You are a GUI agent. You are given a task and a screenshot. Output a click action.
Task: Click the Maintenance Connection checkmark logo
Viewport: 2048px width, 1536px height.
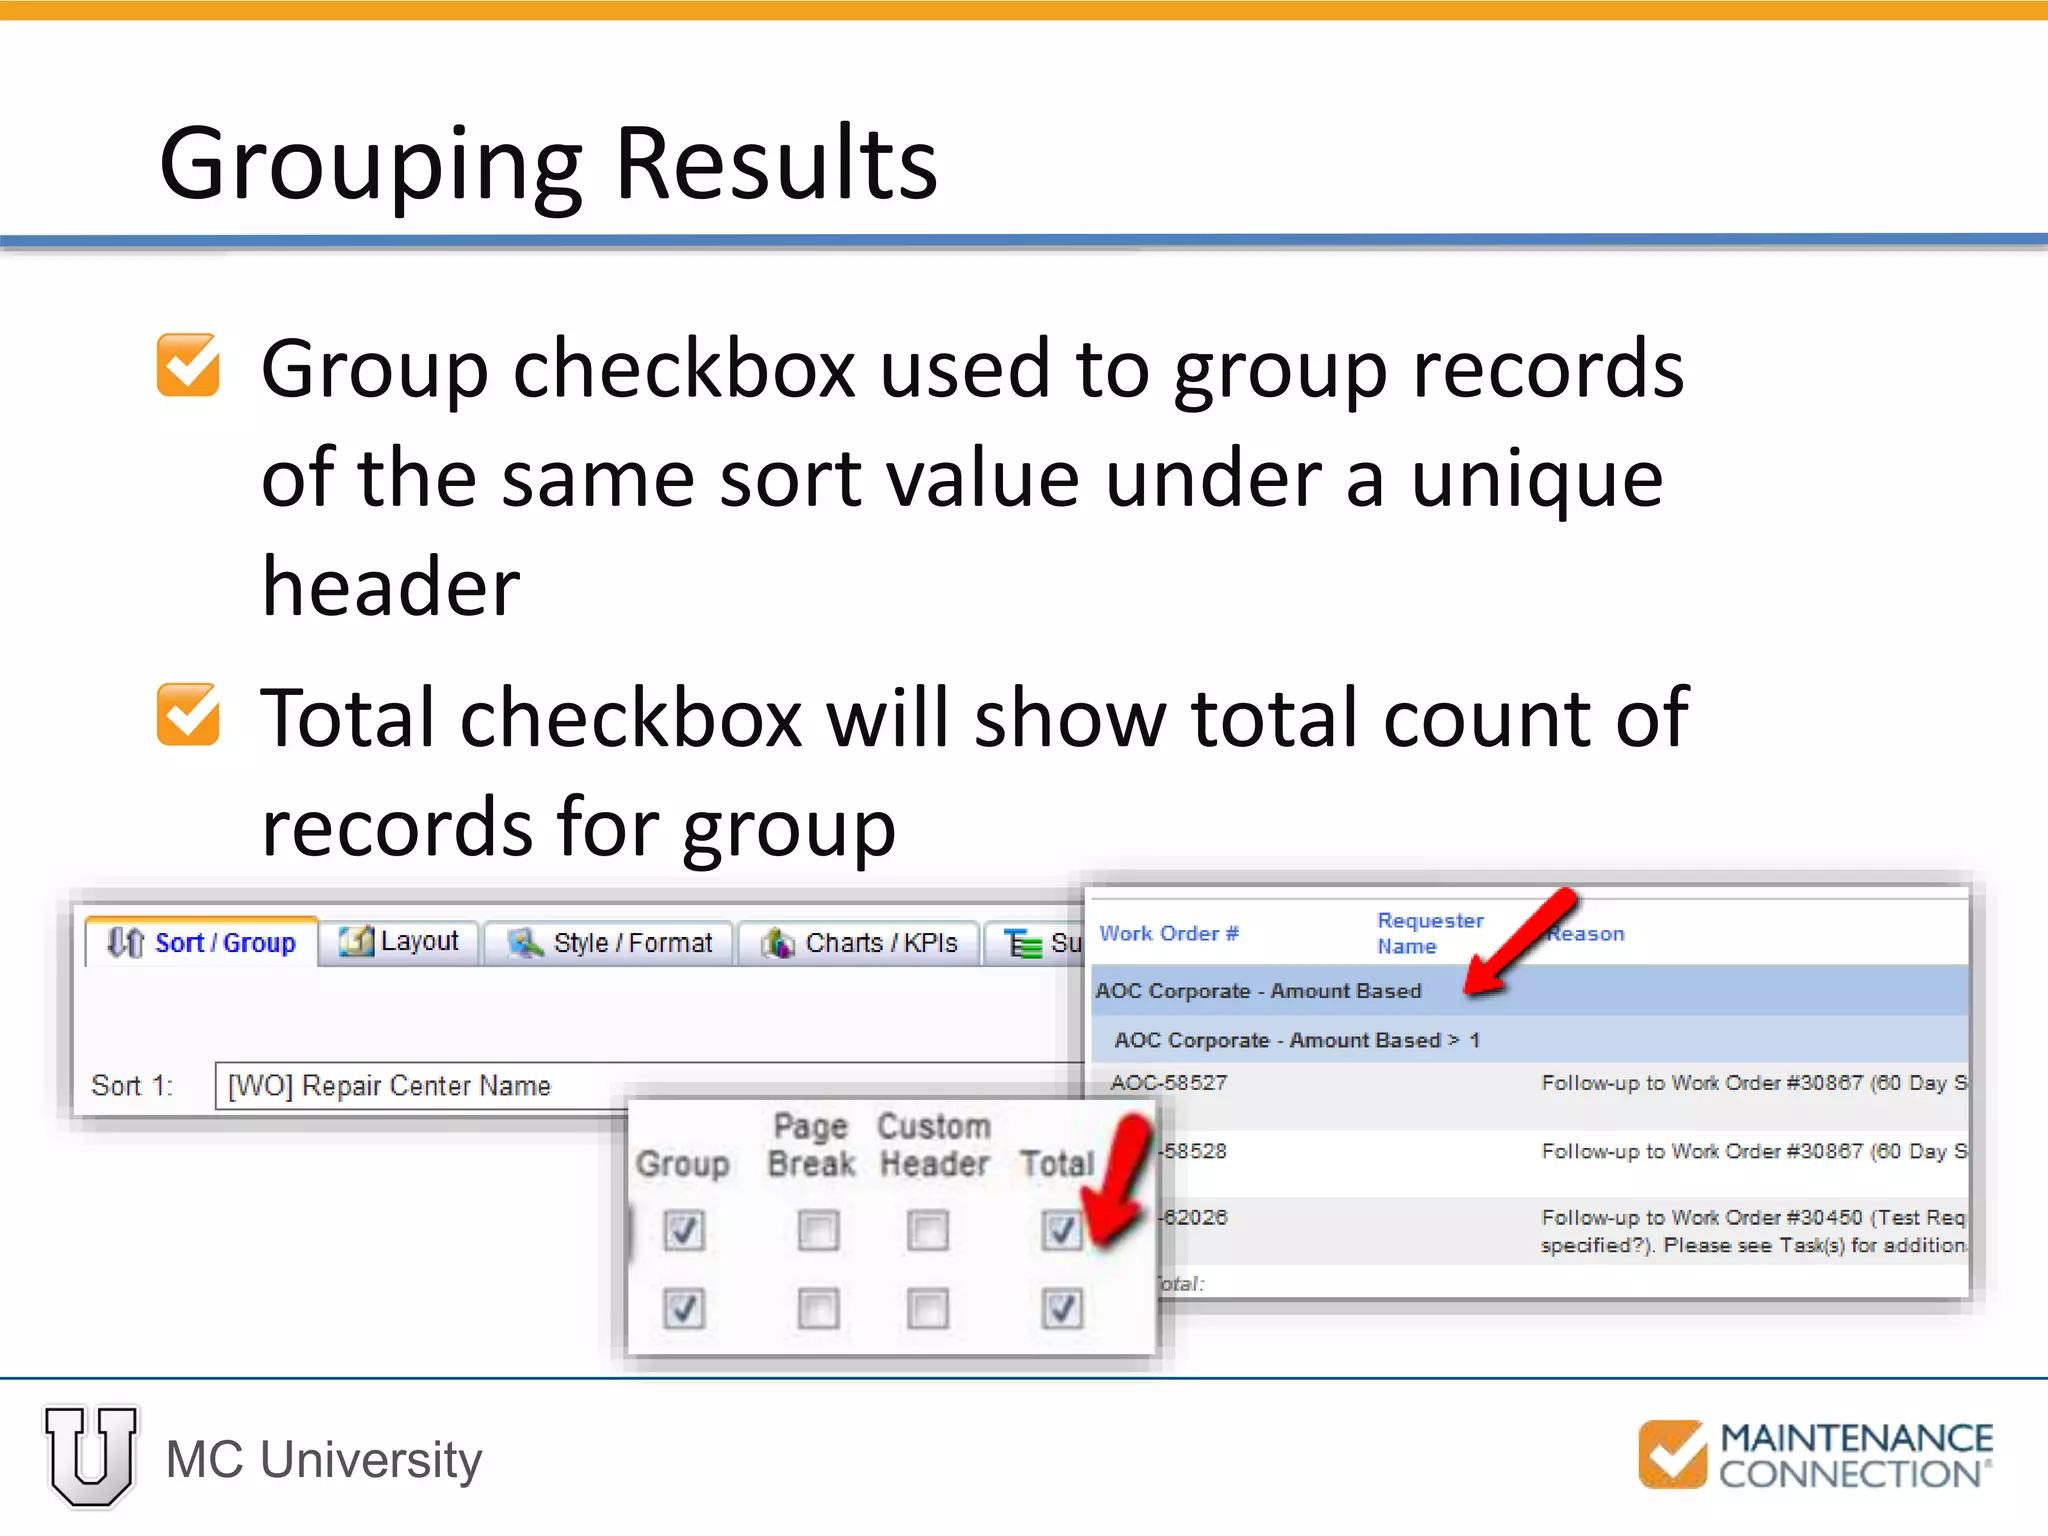[1673, 1455]
